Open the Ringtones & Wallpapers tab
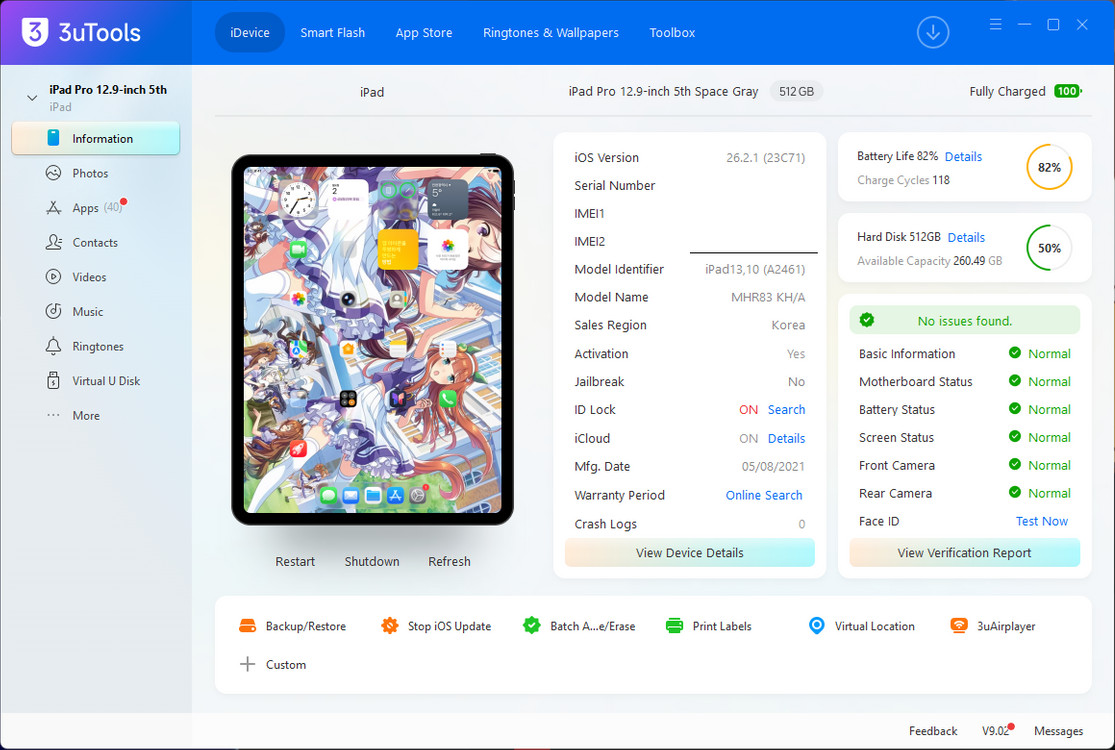 click(x=550, y=32)
